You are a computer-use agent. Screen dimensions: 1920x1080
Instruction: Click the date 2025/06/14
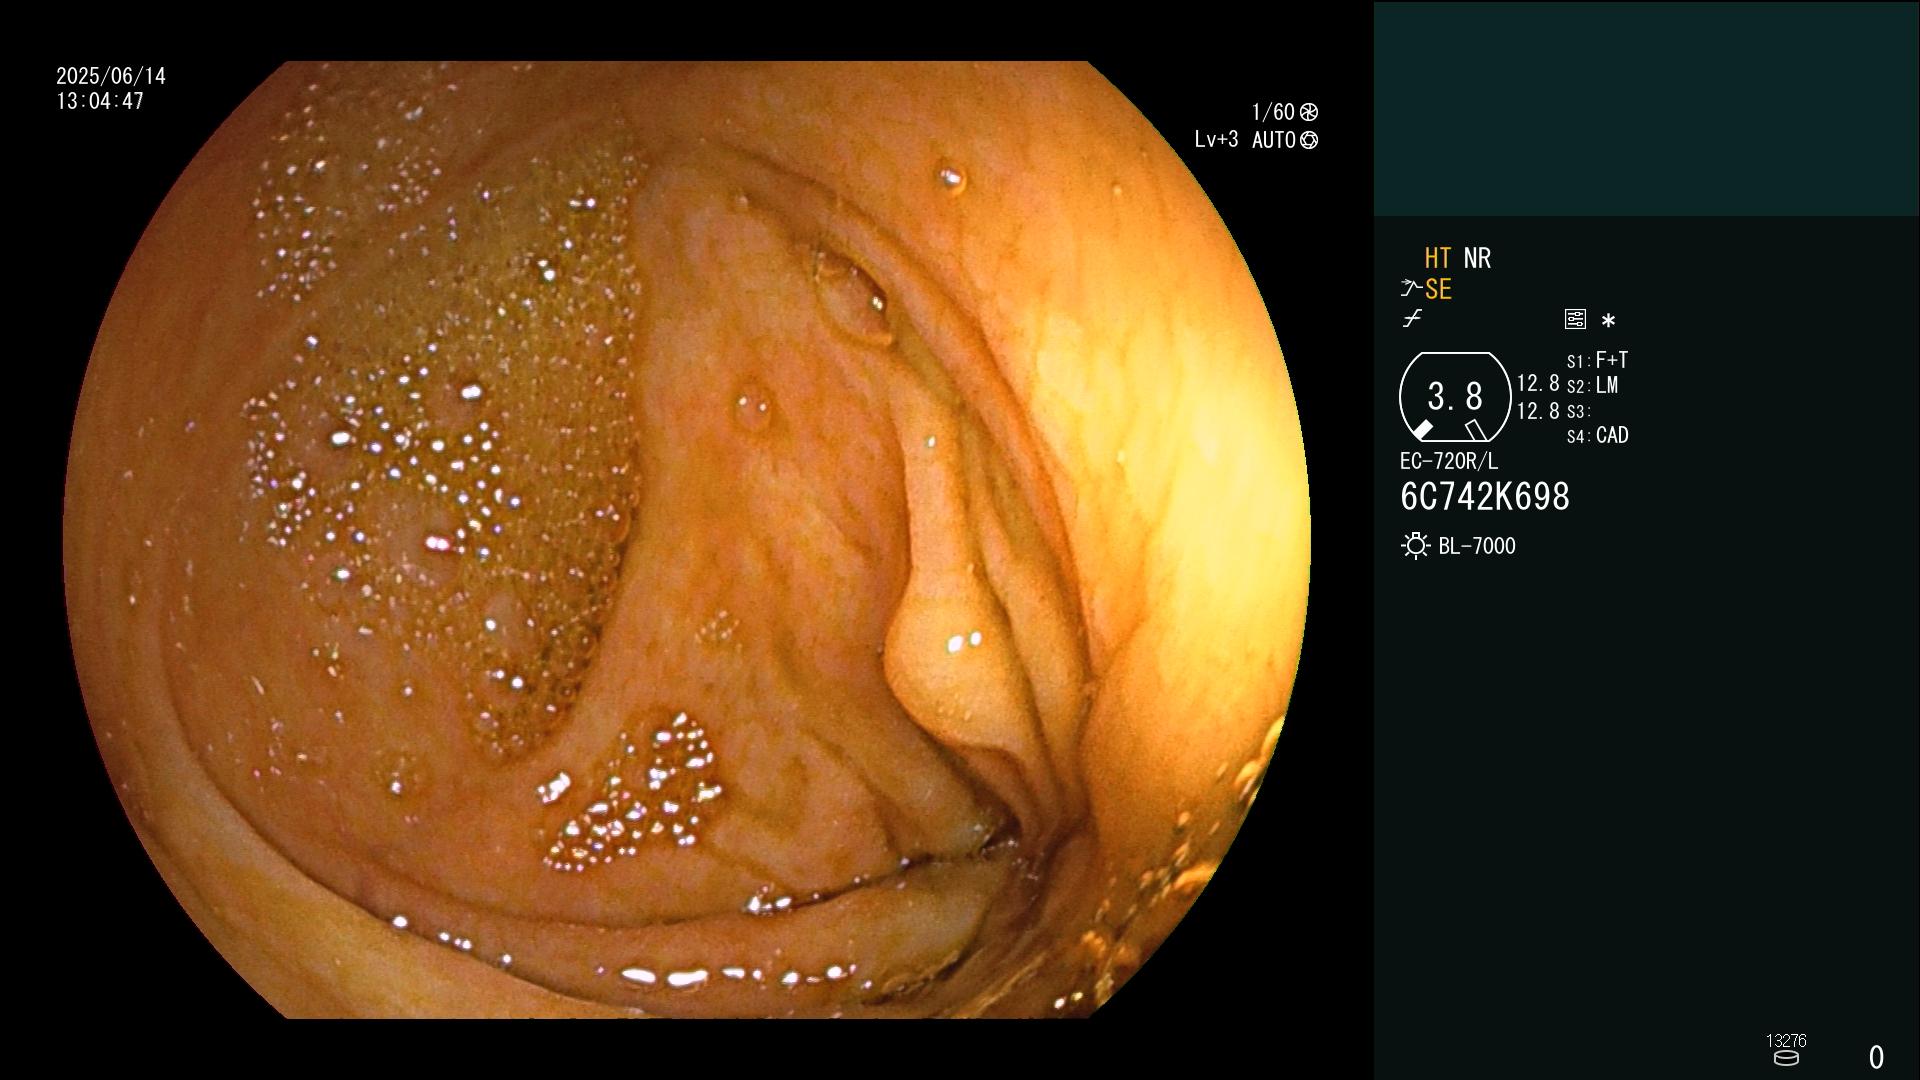tap(111, 76)
